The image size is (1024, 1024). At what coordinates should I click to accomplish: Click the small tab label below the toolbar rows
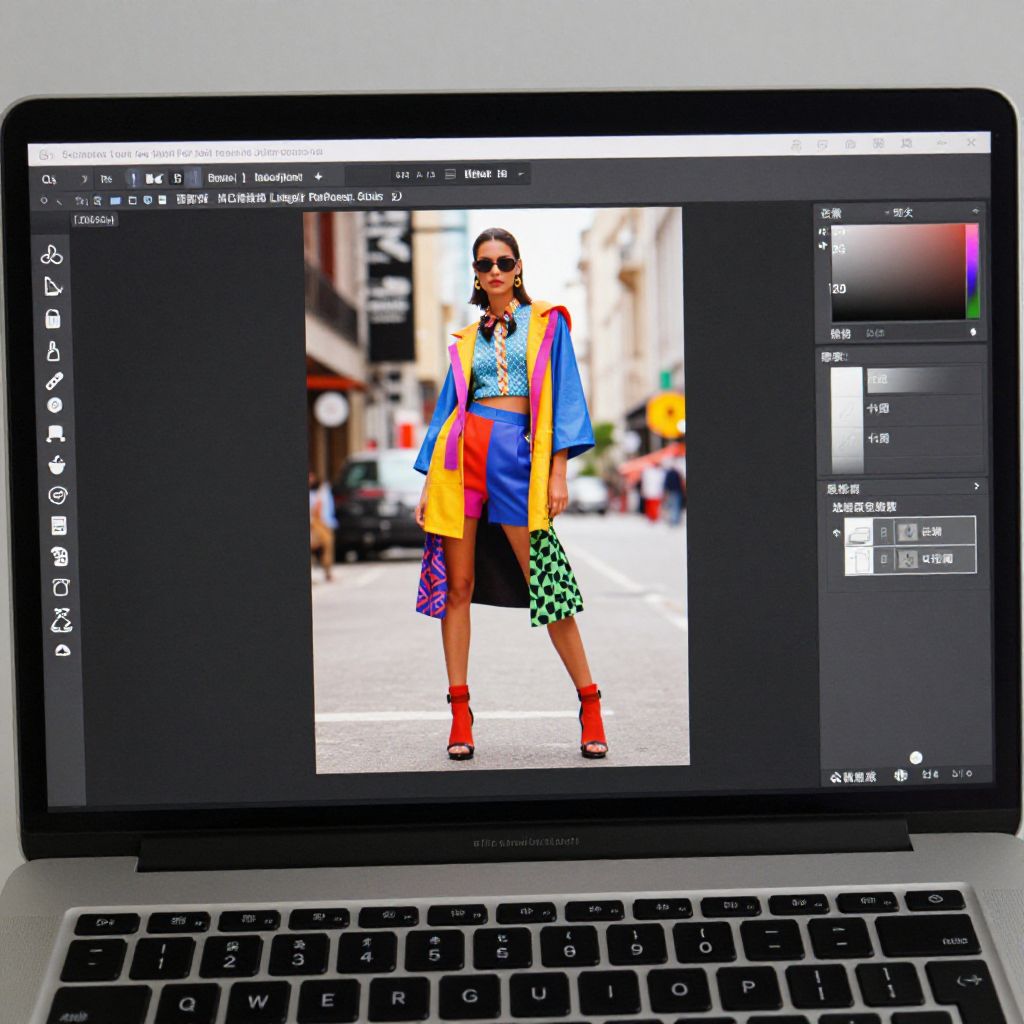(94, 220)
